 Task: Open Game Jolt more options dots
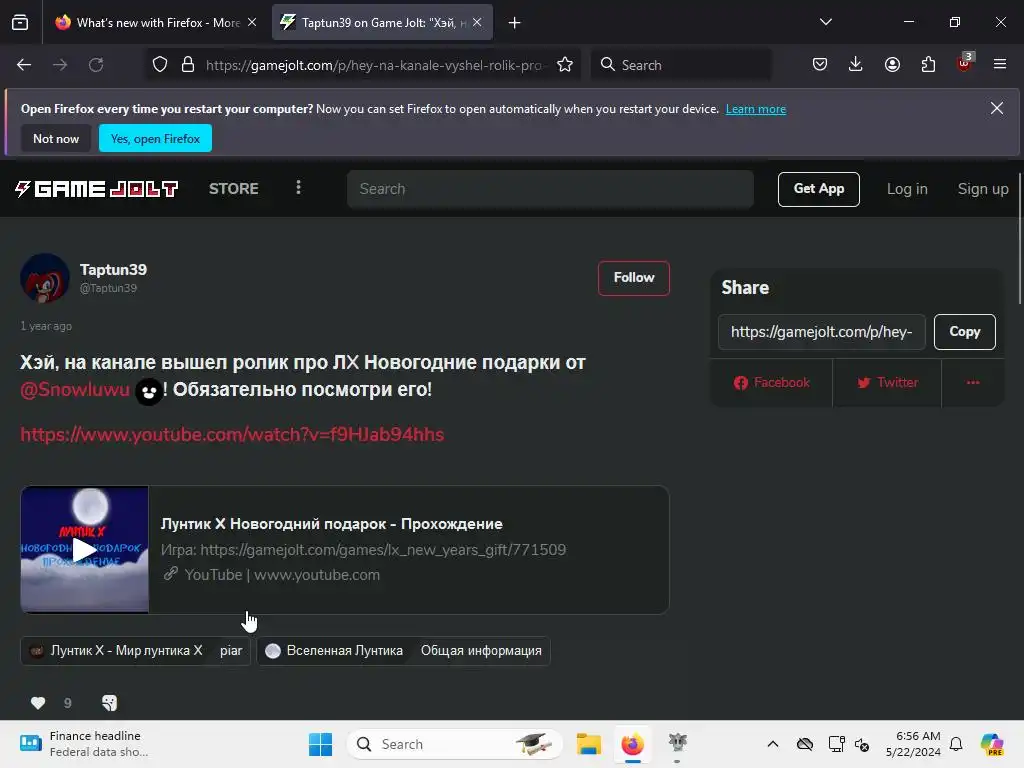click(x=298, y=188)
